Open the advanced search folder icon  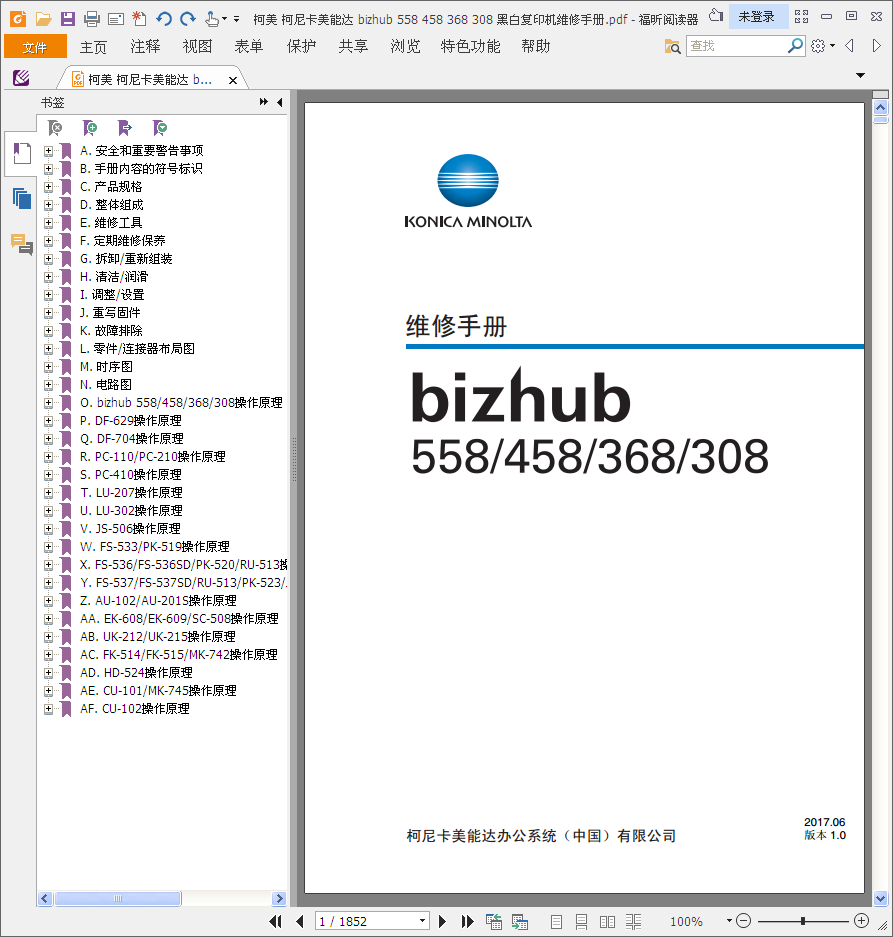click(x=672, y=46)
